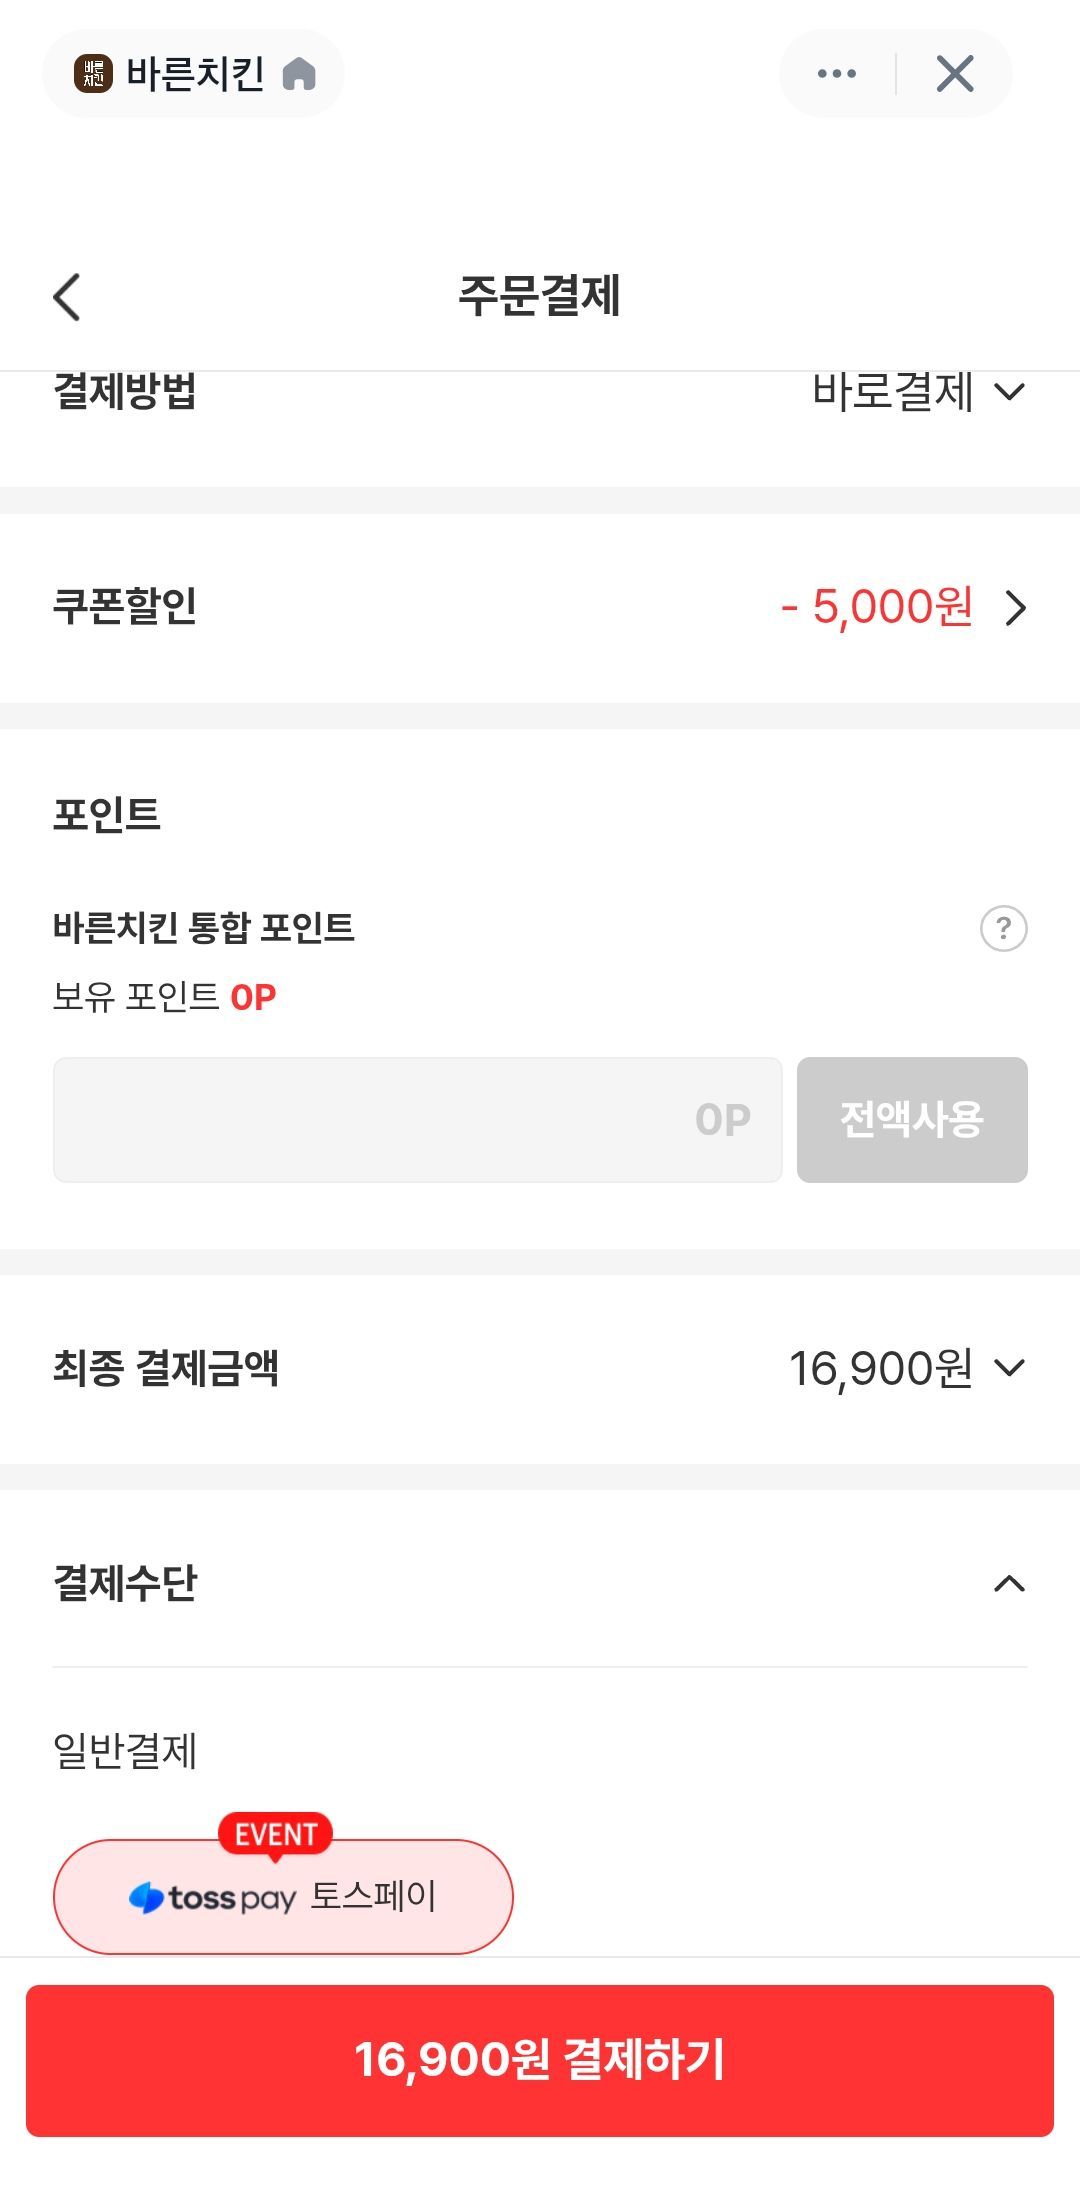Tap the 바른치킨 brand logo icon
The image size is (1080, 2202).
click(x=93, y=73)
